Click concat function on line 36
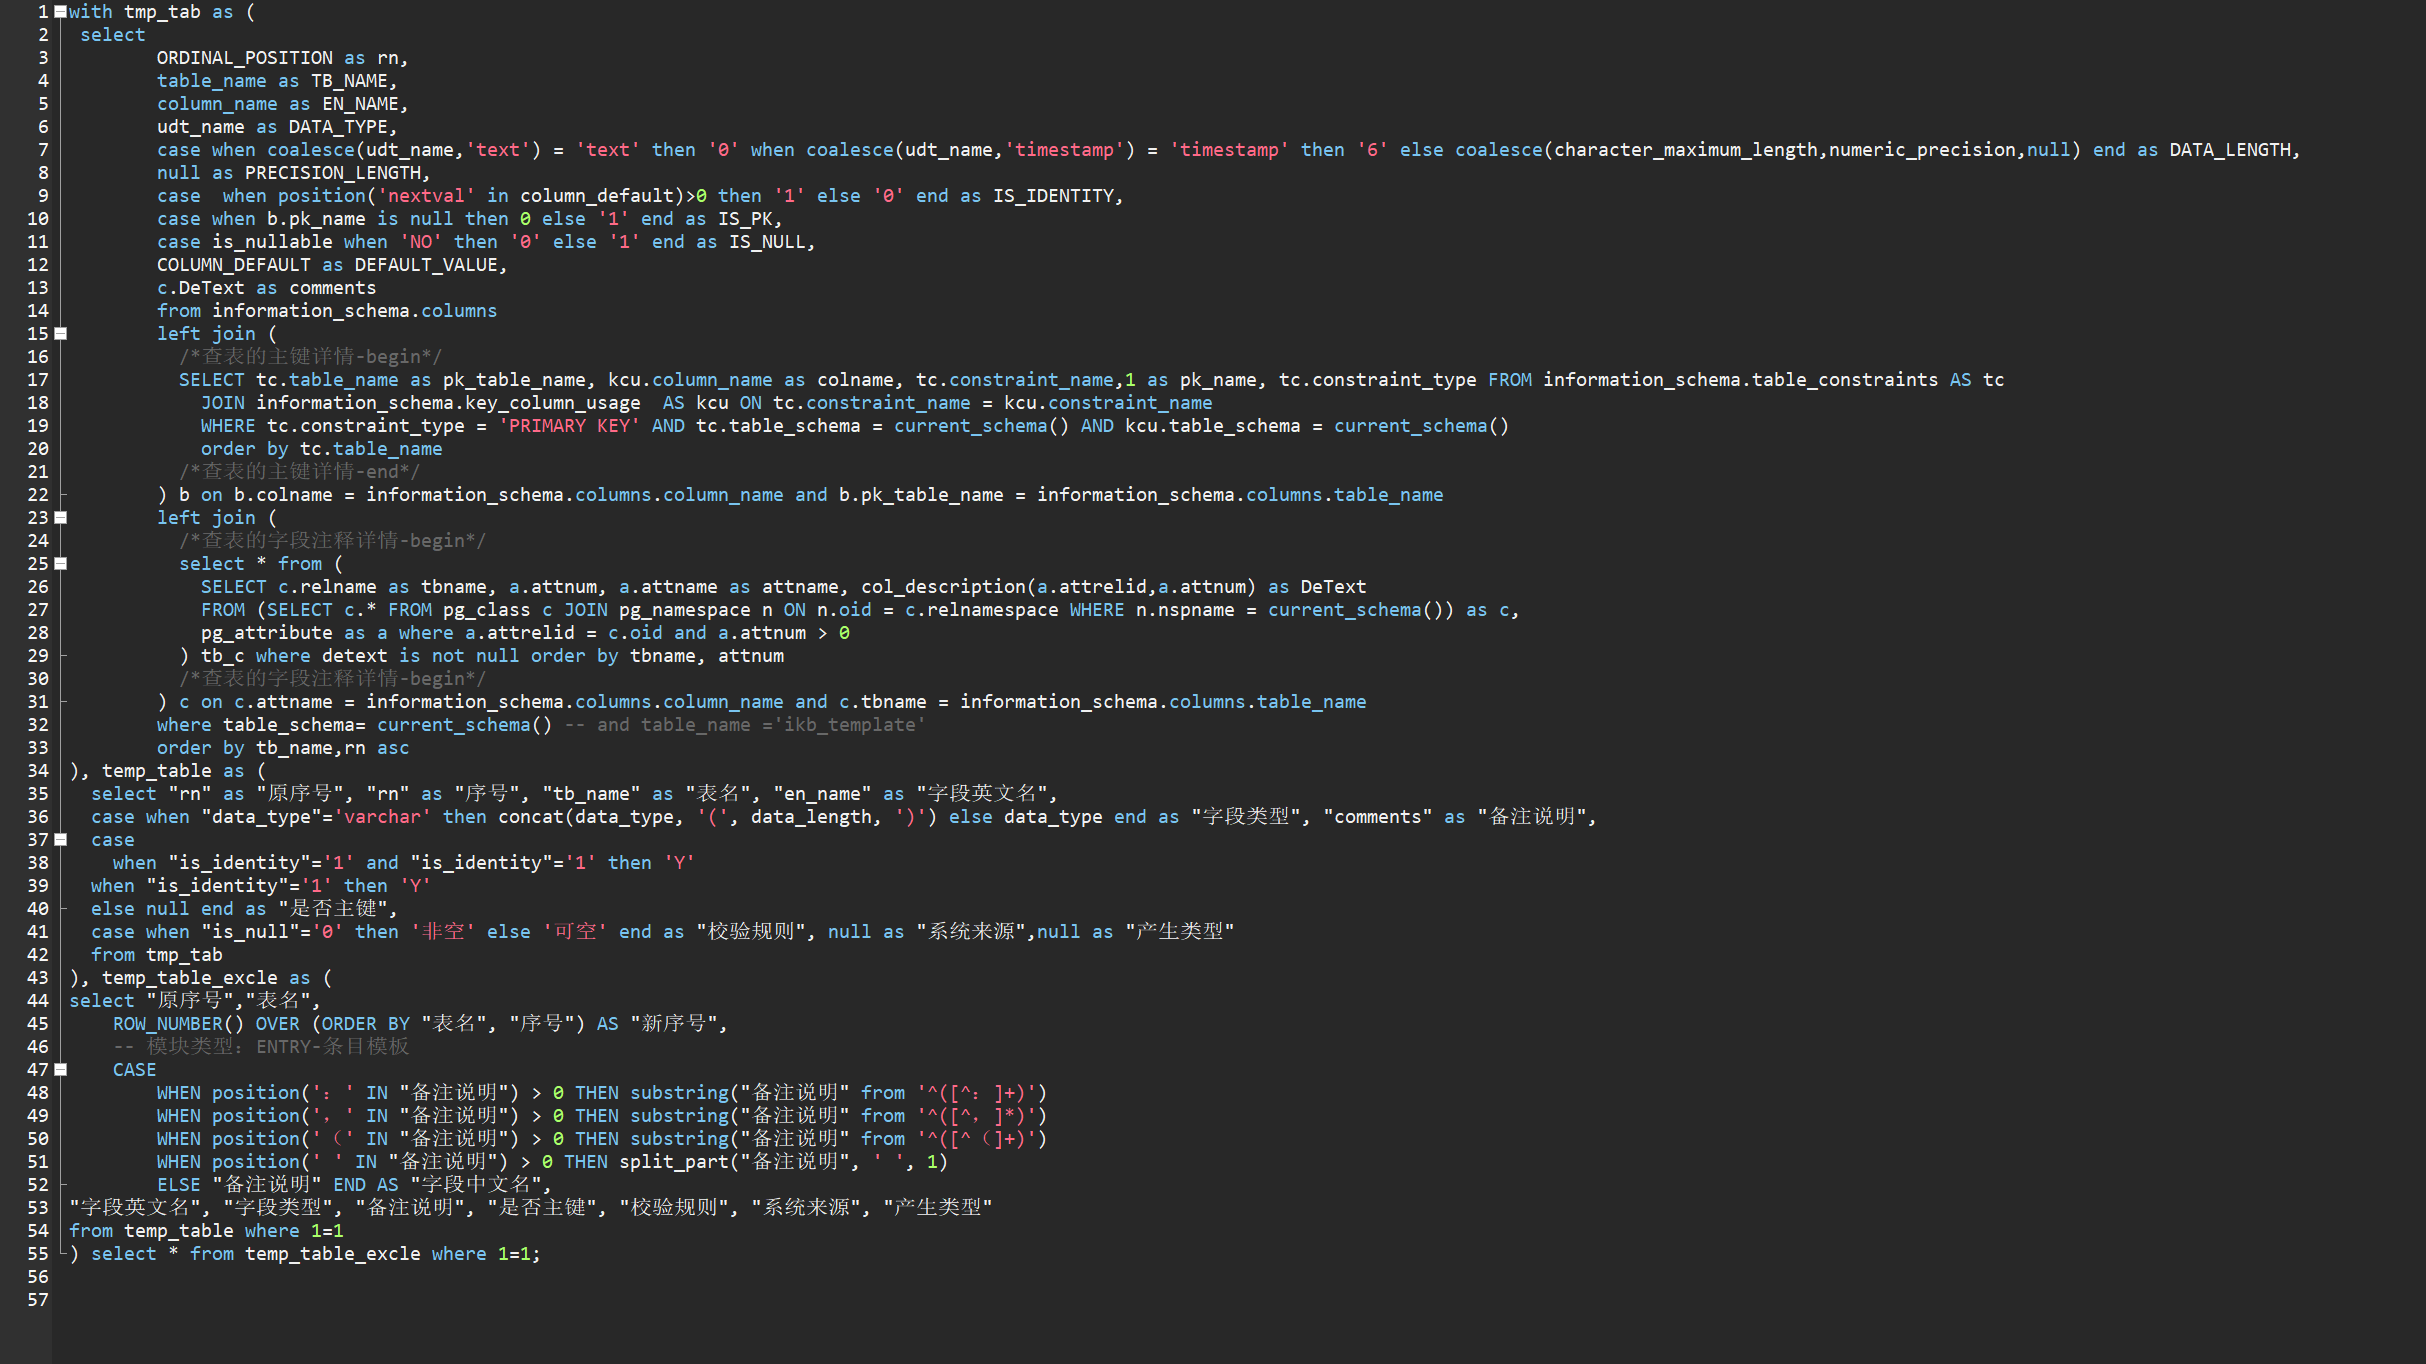 coord(531,817)
